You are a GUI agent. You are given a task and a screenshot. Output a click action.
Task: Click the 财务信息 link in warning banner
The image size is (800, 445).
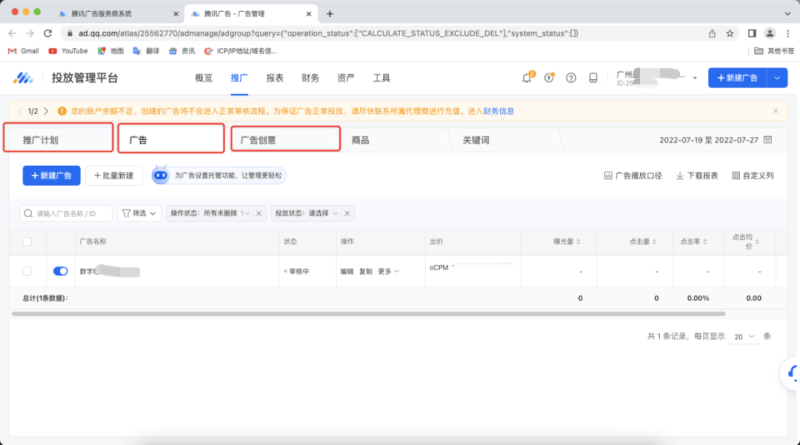pos(499,111)
